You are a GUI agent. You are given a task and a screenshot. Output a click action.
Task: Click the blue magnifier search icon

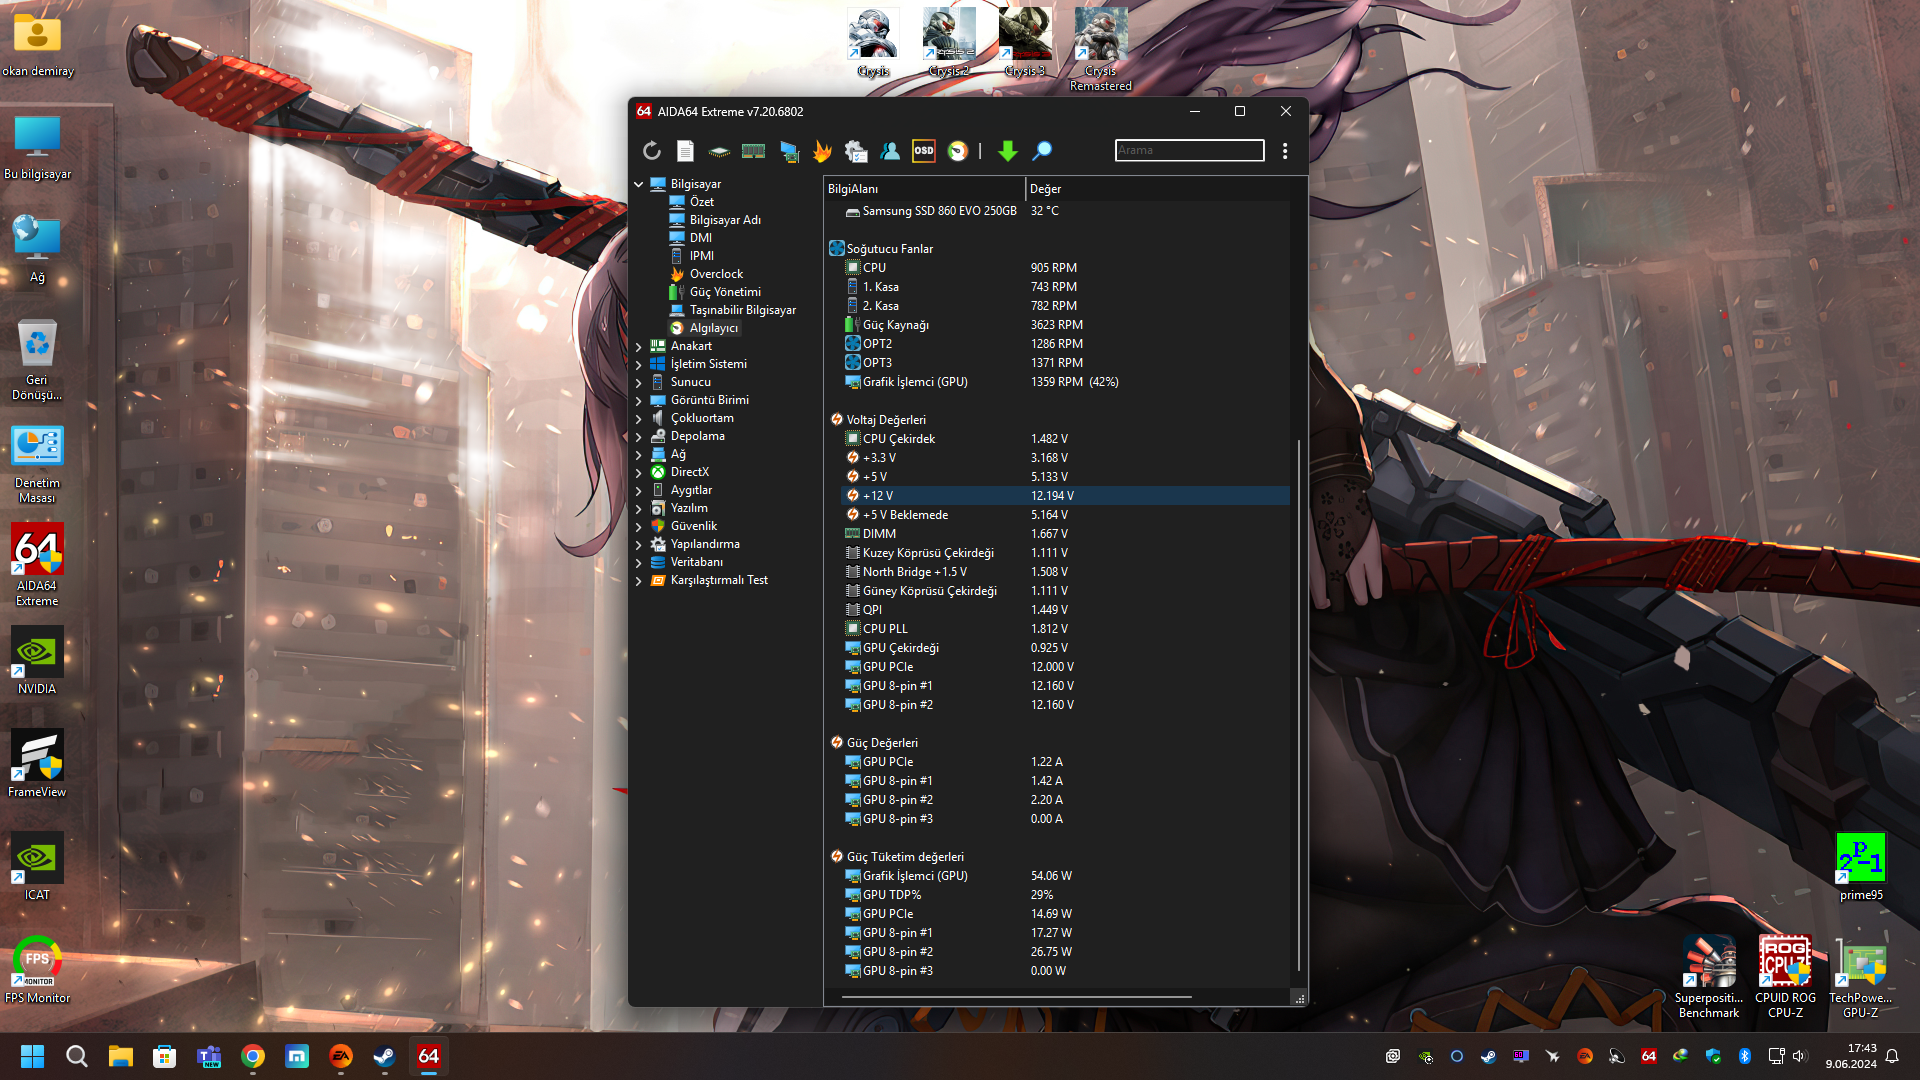tap(1042, 151)
